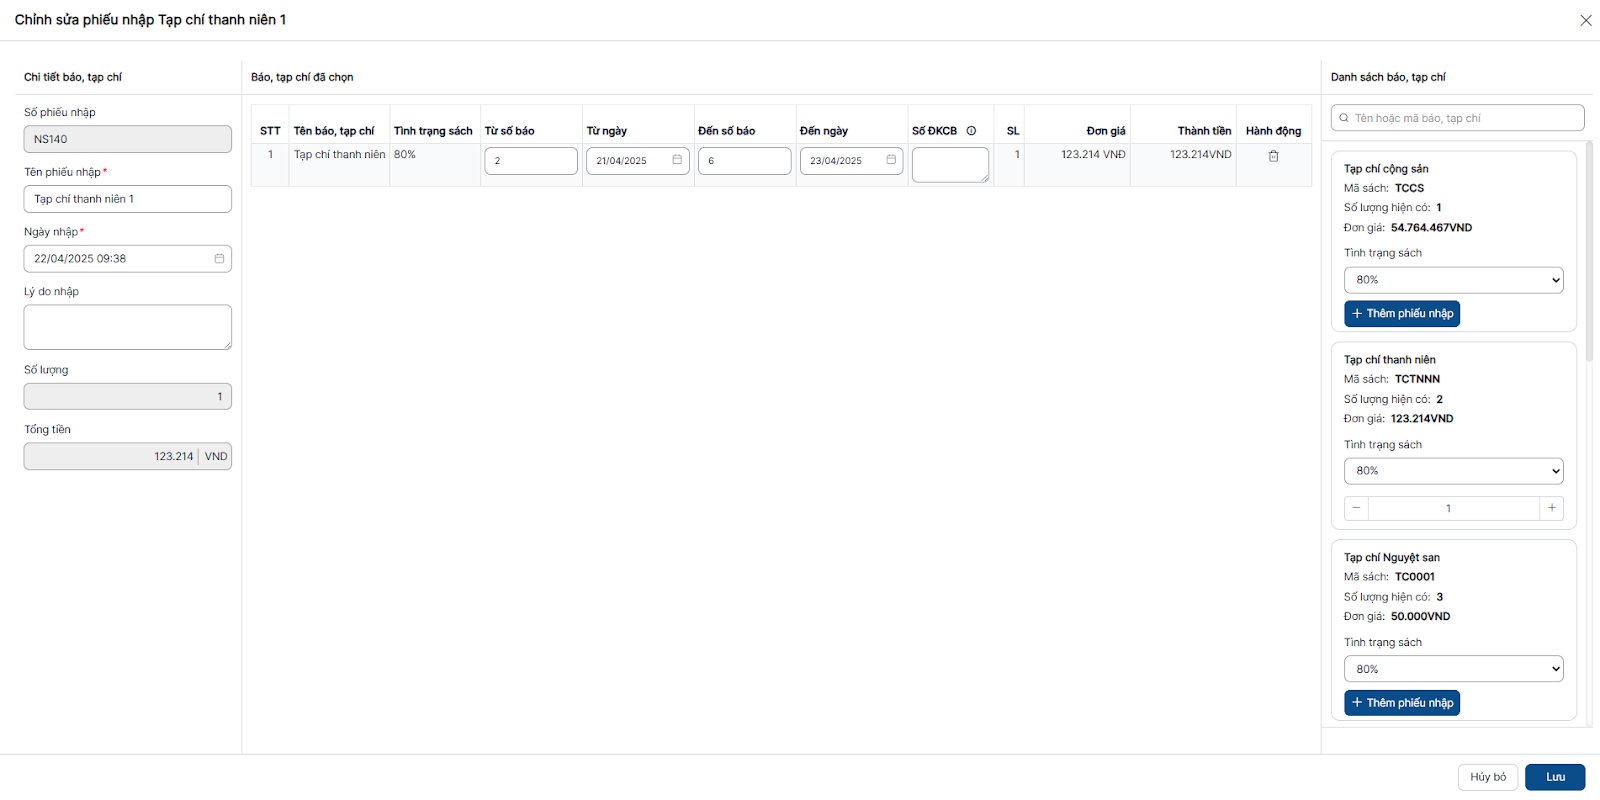Click the Hủy bỏ cancel button
Screen dimensions: 1600x800
point(1487,777)
